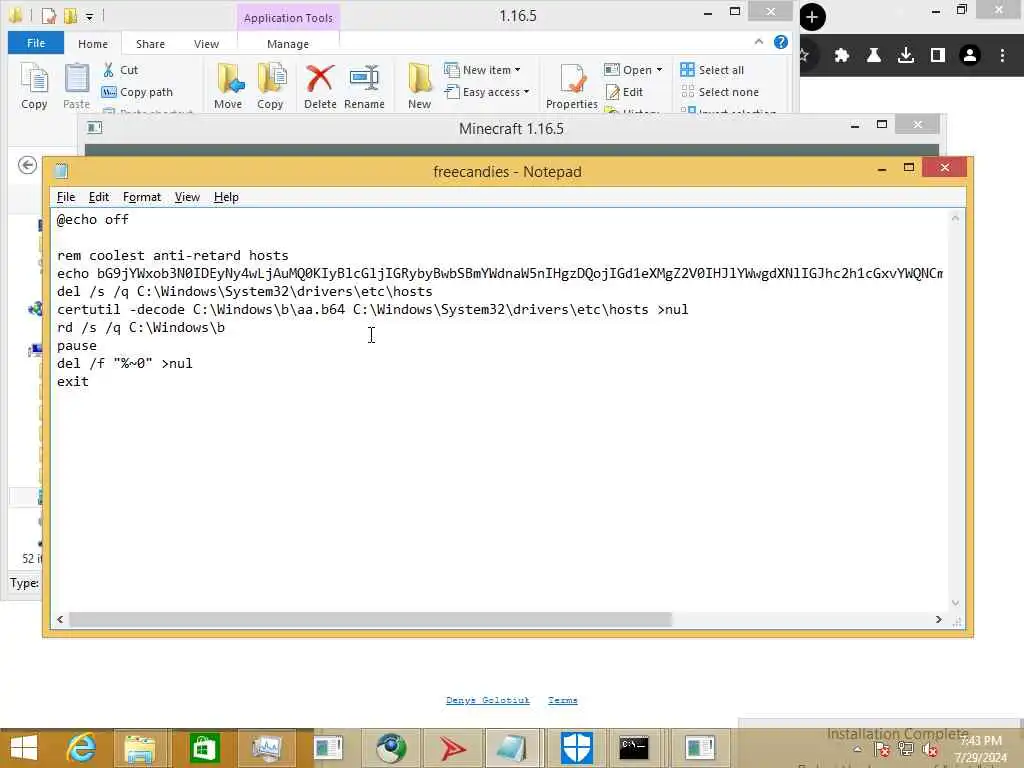Click the taskbar clock showing 7:43 PM
Viewport: 1024px width, 768px height.
coord(981,748)
